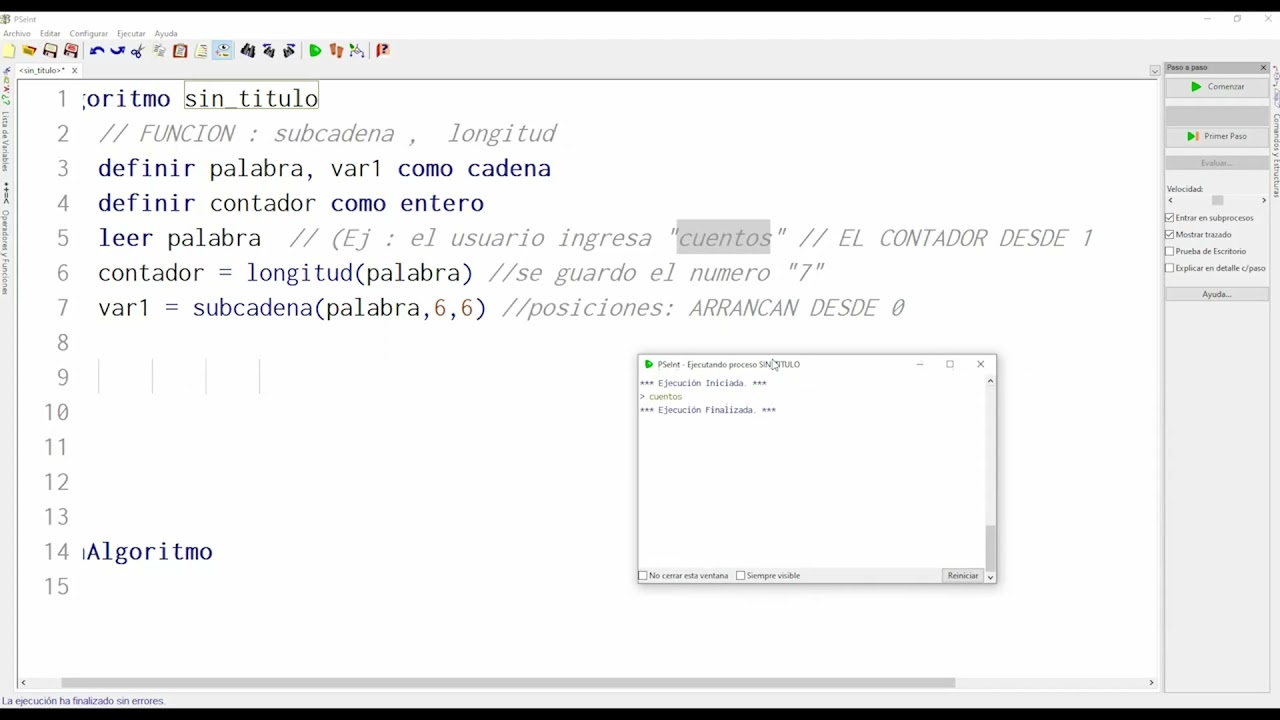This screenshot has width=1280, height=720.
Task: Click line number 9 in gutter
Action: (x=63, y=378)
